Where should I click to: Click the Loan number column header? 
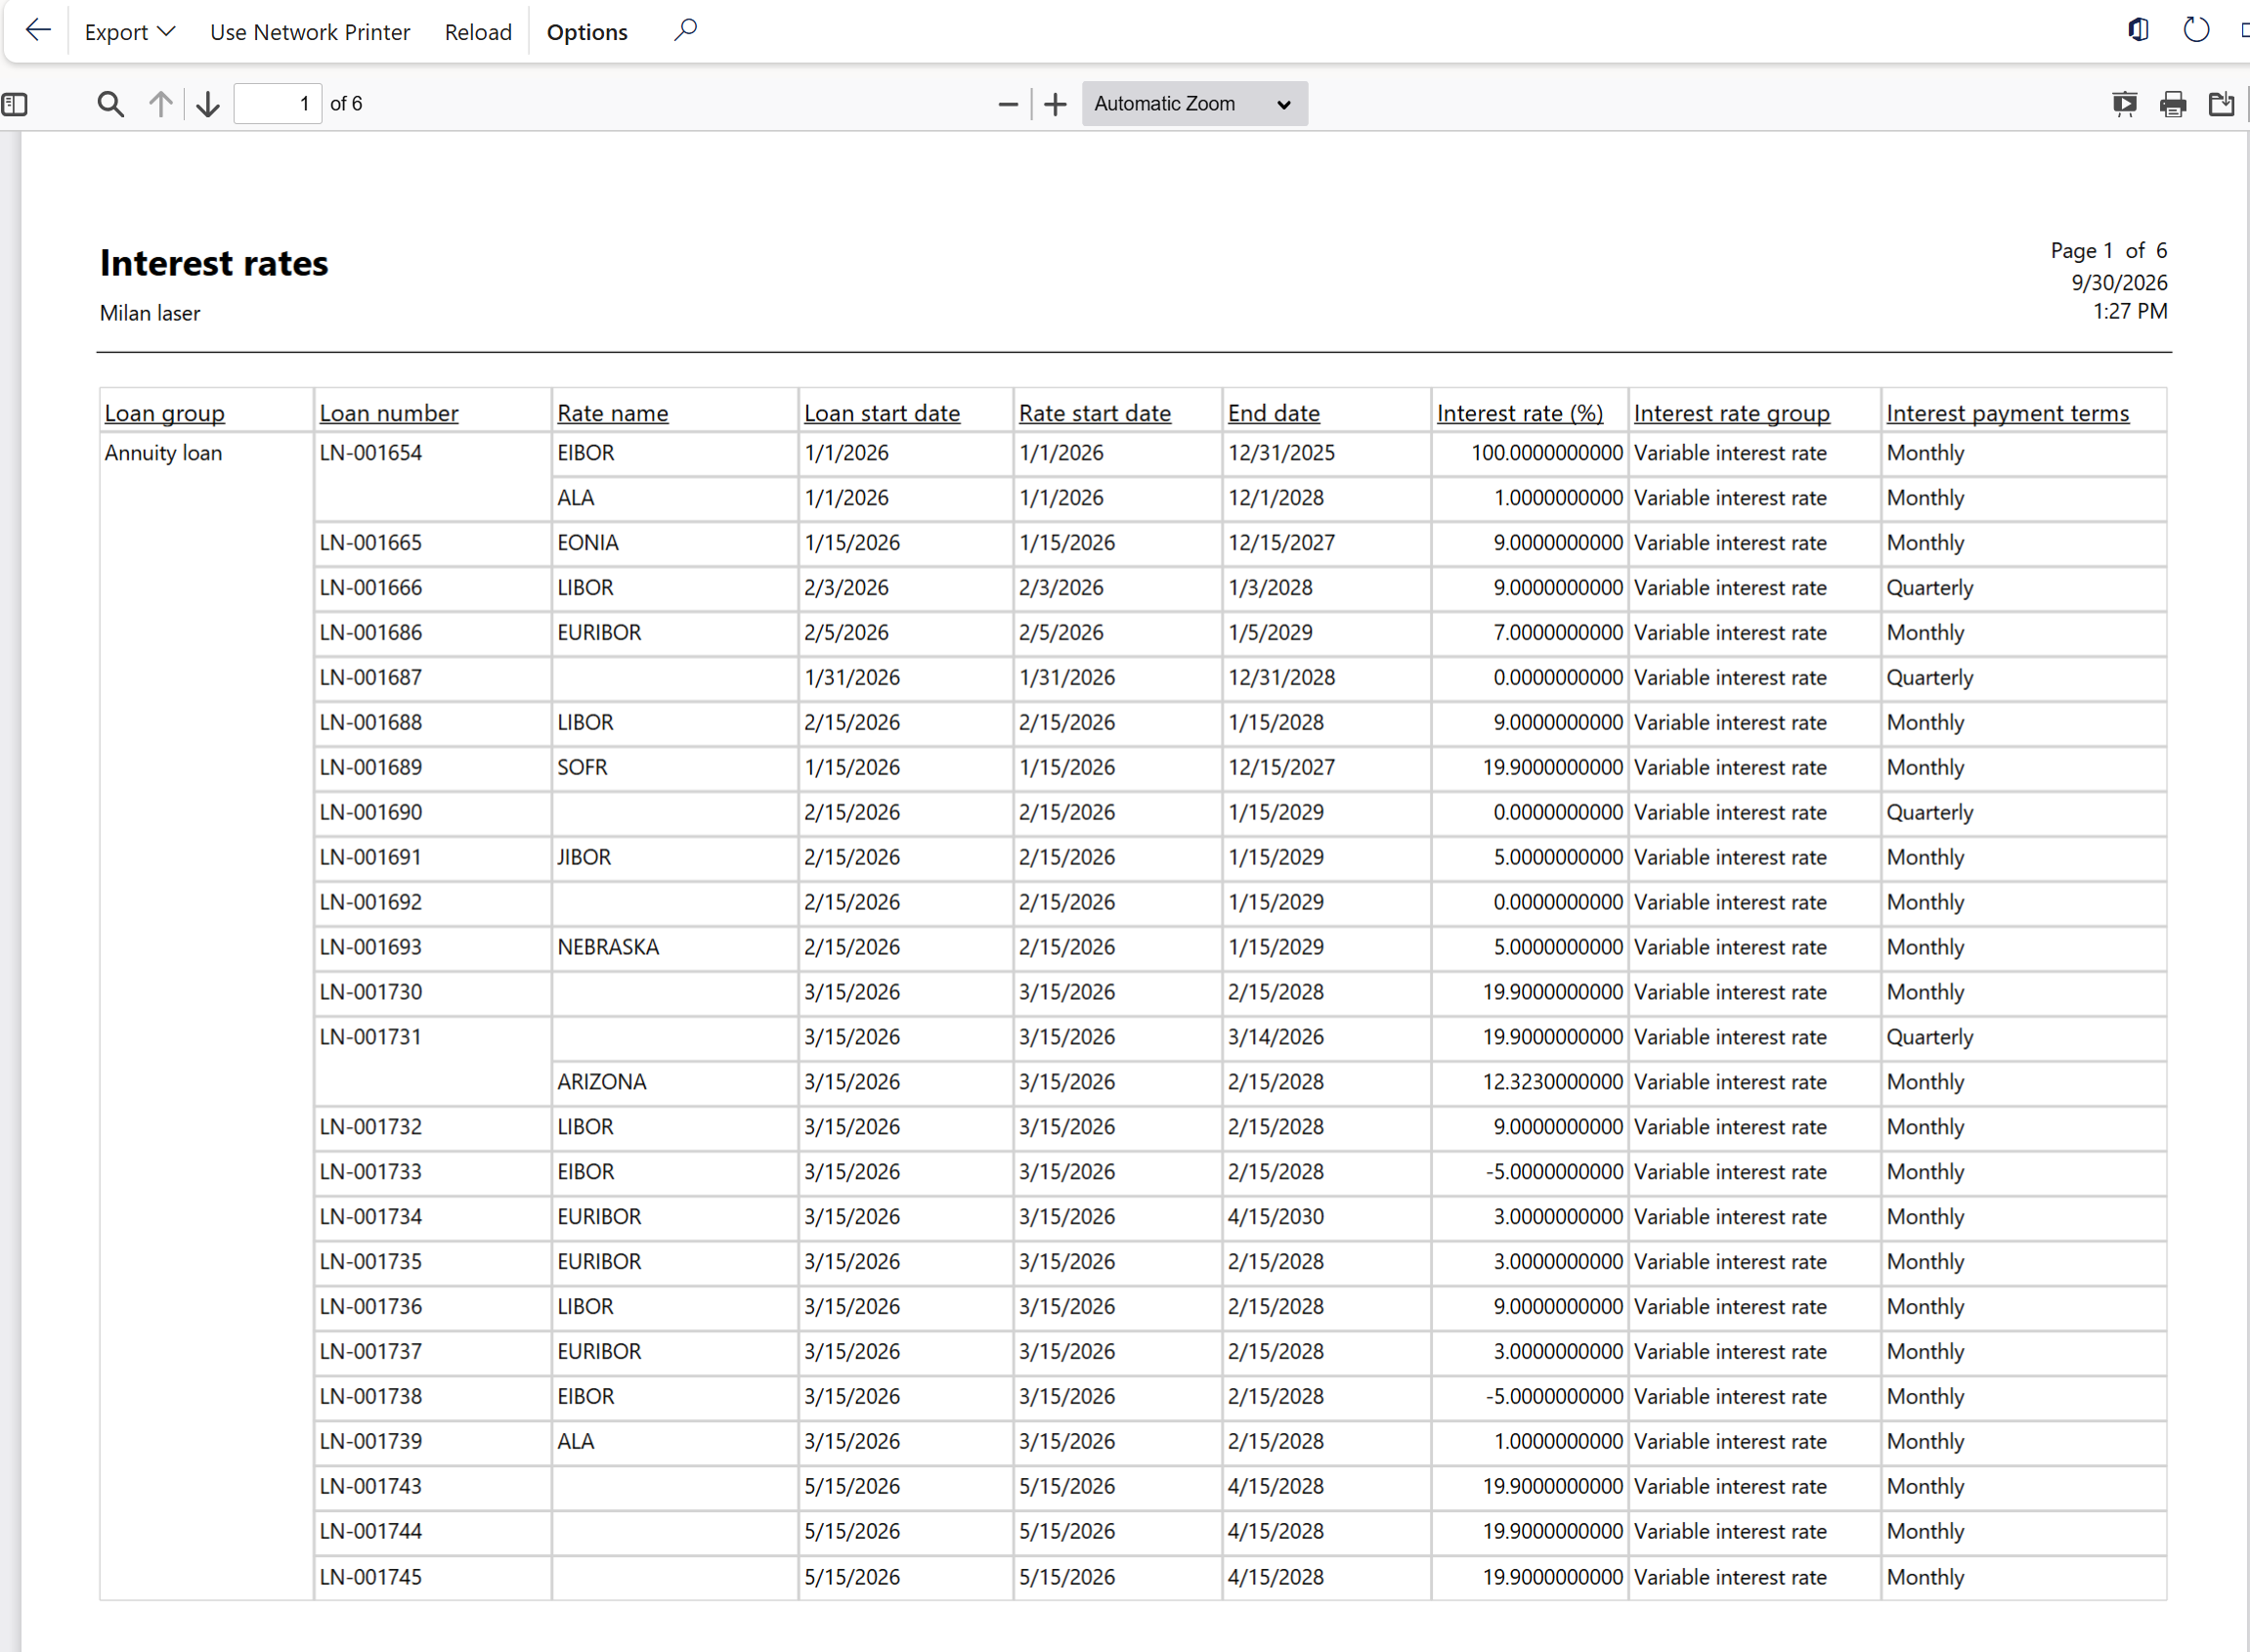coord(388,413)
